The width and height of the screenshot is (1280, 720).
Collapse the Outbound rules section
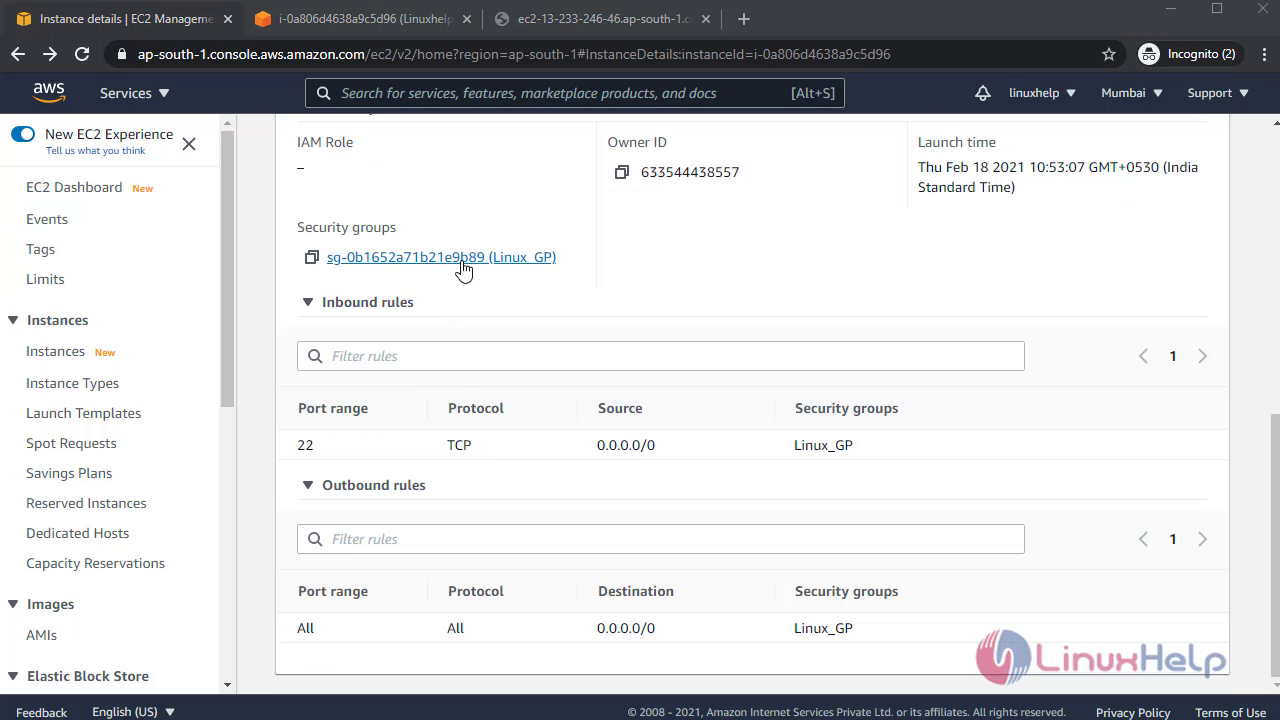[x=308, y=485]
